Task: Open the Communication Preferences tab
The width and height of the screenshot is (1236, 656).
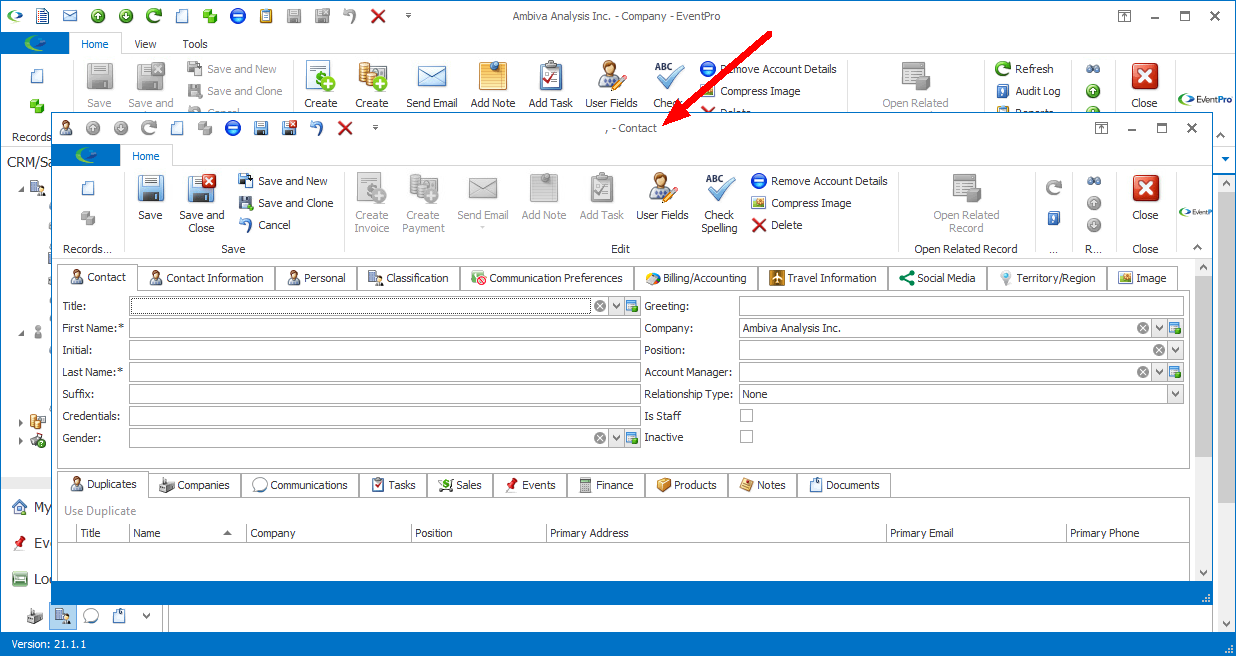Action: pyautogui.click(x=547, y=278)
